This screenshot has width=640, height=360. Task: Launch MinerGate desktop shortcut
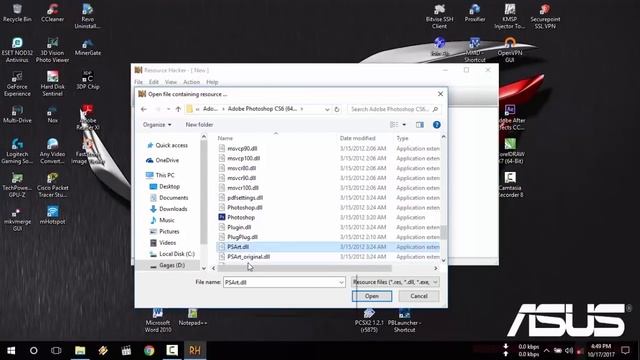point(87,47)
